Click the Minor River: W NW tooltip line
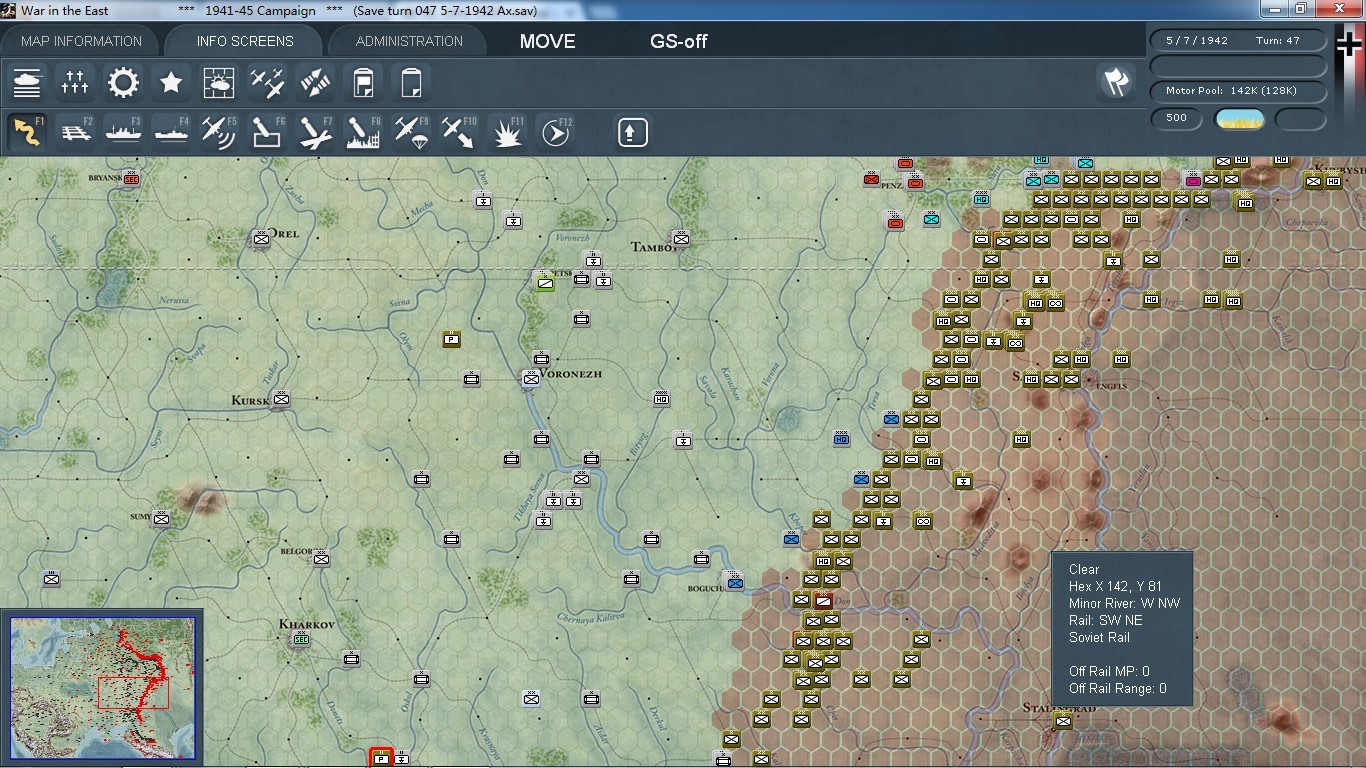Viewport: 1366px width, 768px height. tap(1124, 603)
